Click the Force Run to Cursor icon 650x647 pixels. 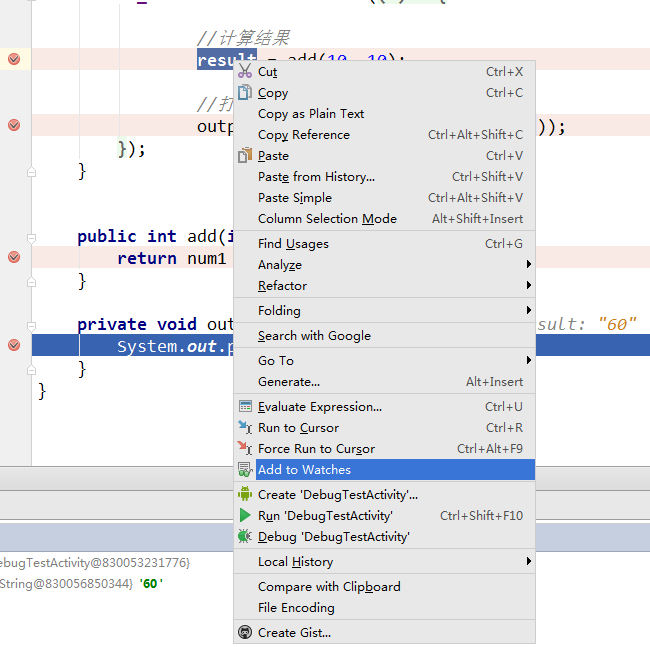tap(245, 448)
